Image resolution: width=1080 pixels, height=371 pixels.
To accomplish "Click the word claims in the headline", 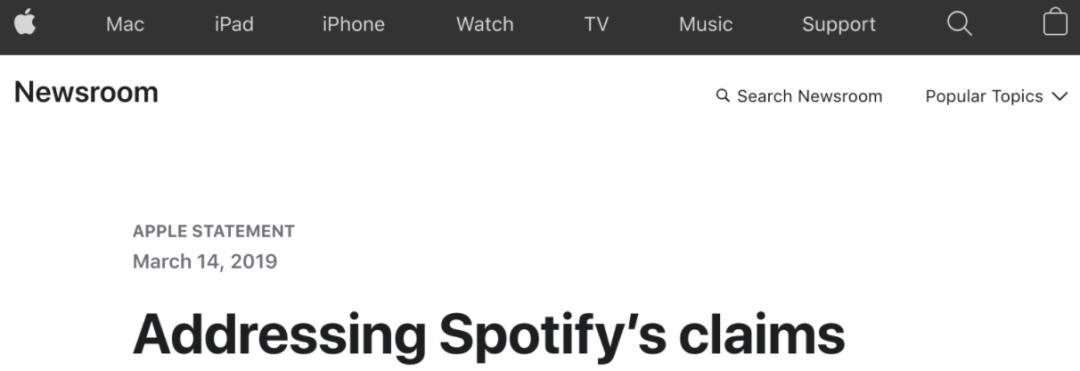I will click(x=762, y=335).
